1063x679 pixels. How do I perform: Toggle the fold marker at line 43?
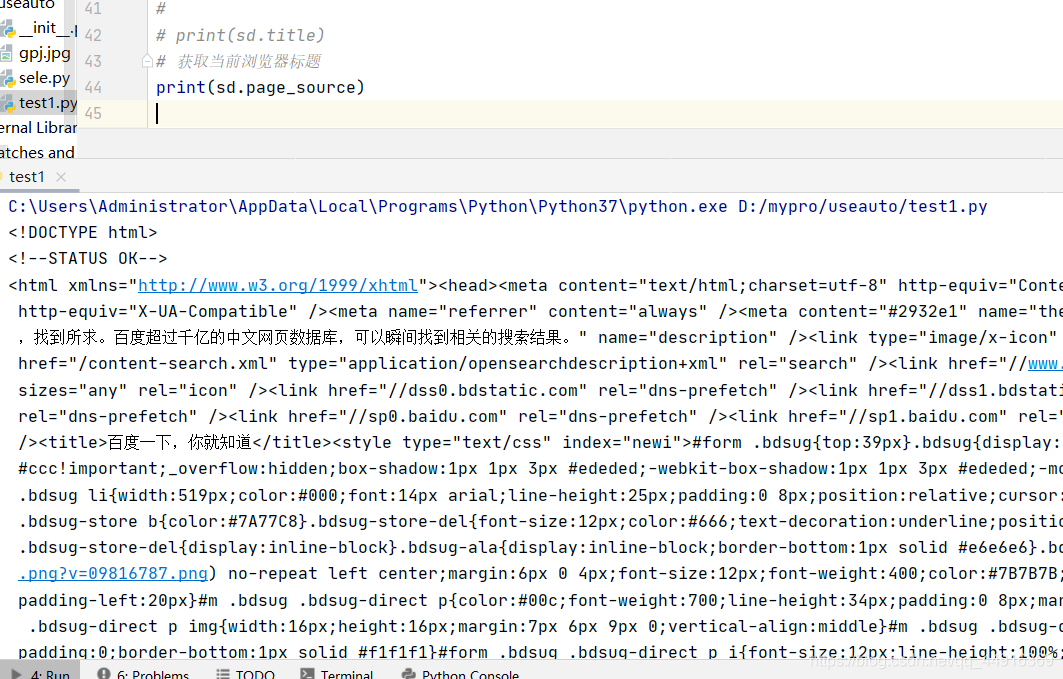(x=147, y=62)
